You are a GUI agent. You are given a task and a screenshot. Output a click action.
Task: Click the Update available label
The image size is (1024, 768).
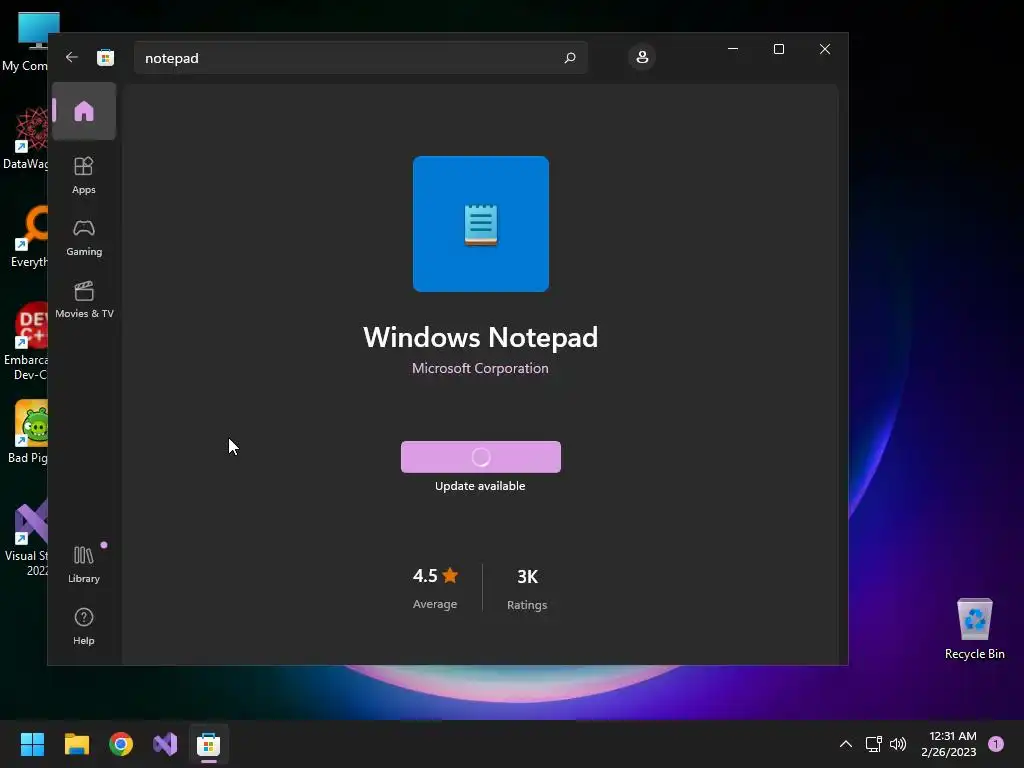coord(480,486)
